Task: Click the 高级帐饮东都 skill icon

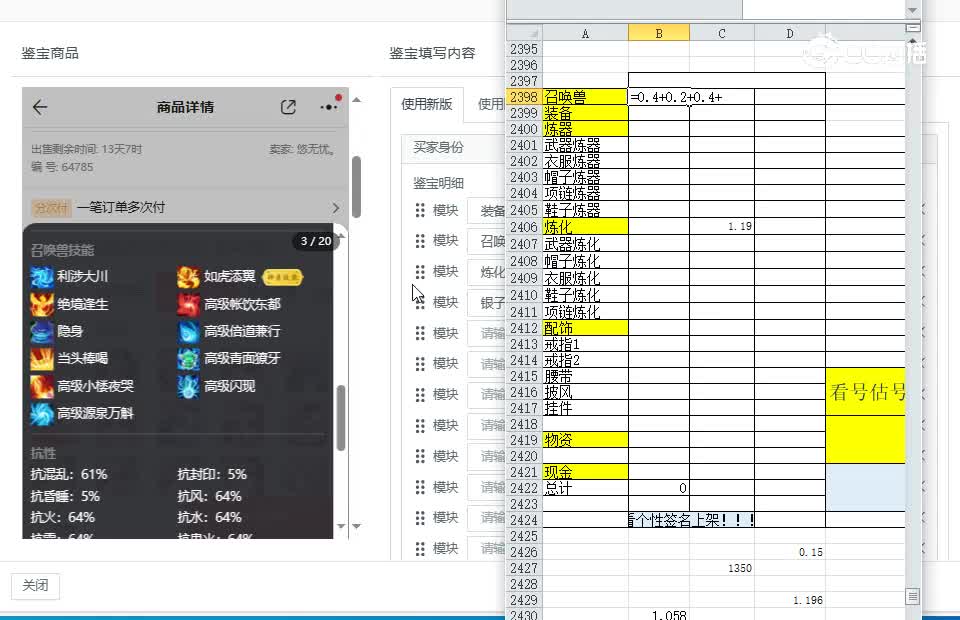Action: (x=189, y=304)
